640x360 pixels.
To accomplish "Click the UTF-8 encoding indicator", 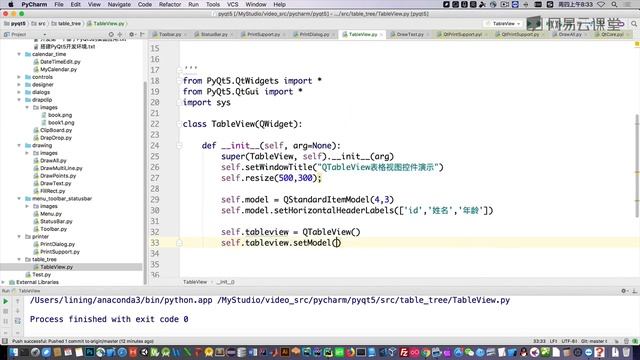I will click(x=569, y=341).
